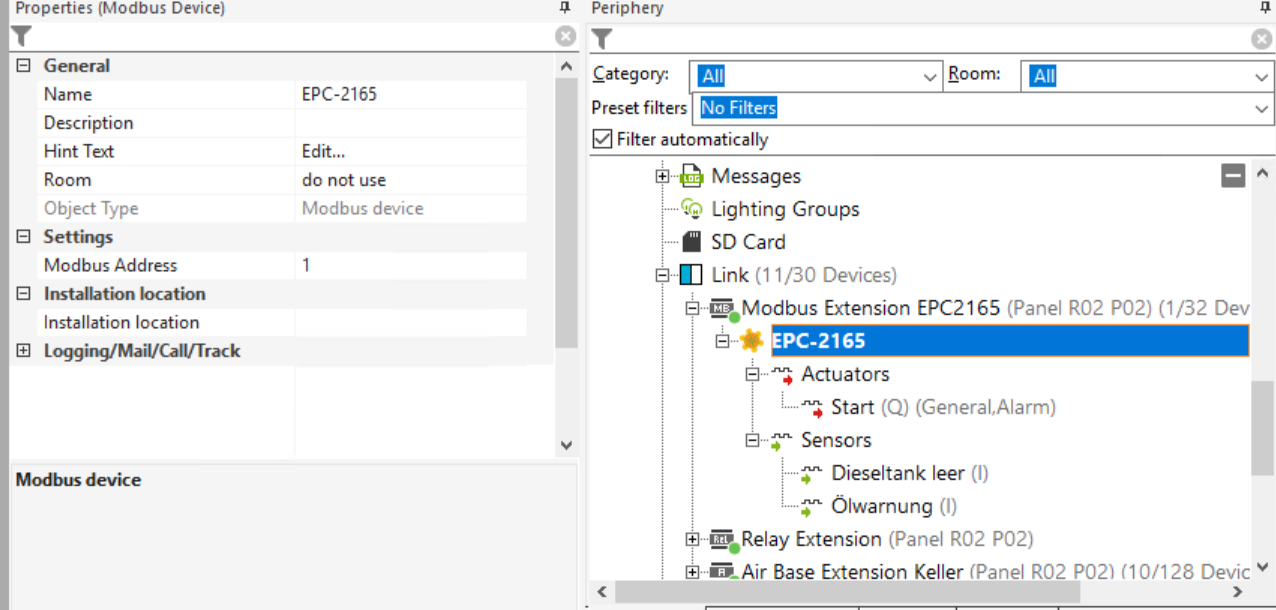The height and width of the screenshot is (610, 1276).
Task: Click the Periphery panel filter funnel icon
Action: [x=601, y=39]
